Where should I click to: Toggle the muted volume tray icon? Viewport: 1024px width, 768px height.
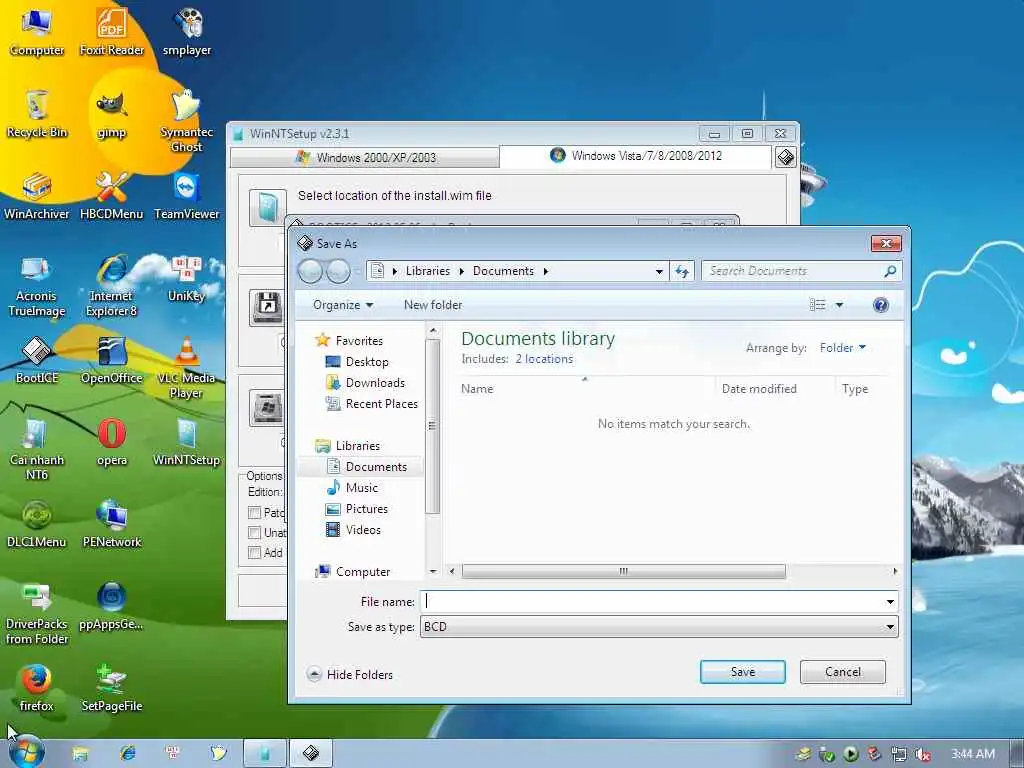pos(922,754)
